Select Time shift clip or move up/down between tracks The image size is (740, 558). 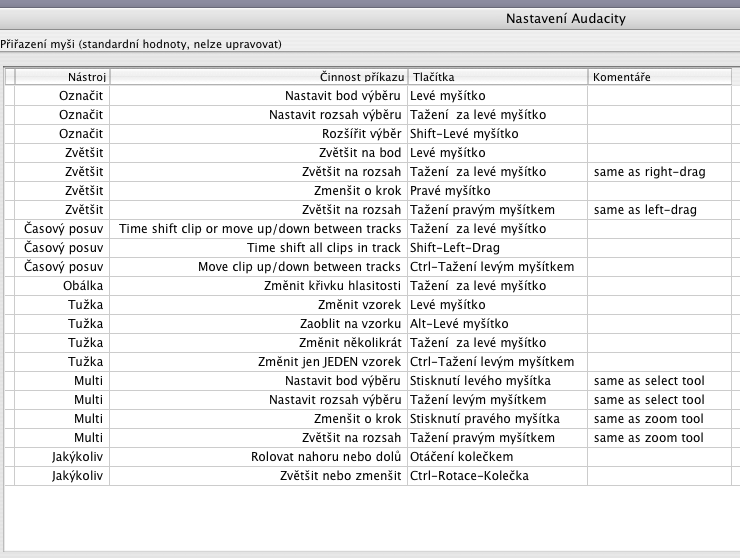coord(259,228)
